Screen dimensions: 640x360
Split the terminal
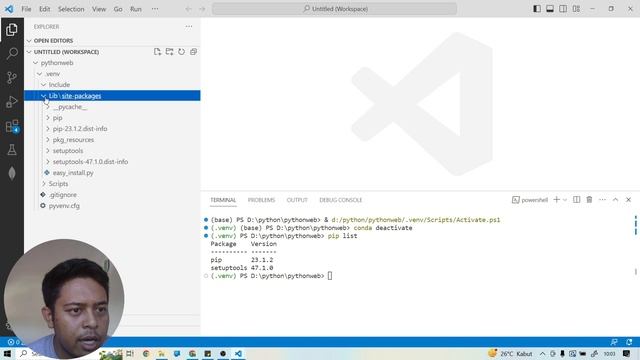click(576, 200)
